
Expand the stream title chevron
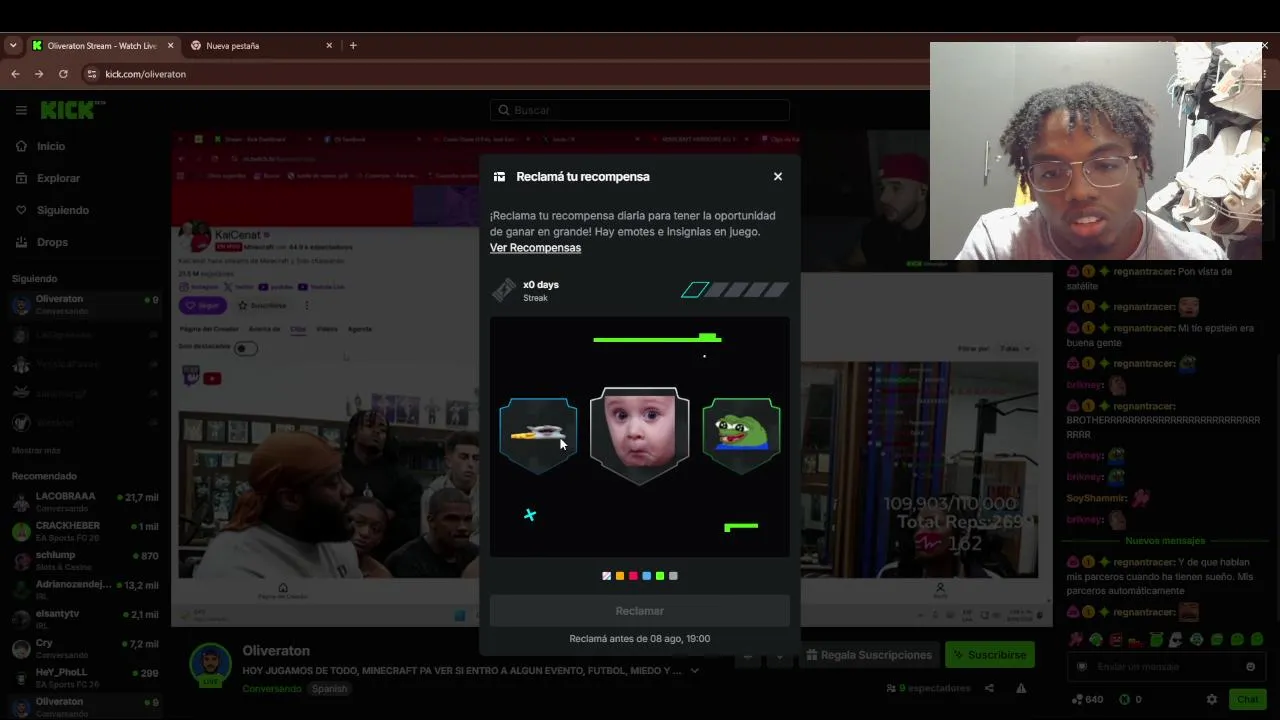[x=695, y=671]
